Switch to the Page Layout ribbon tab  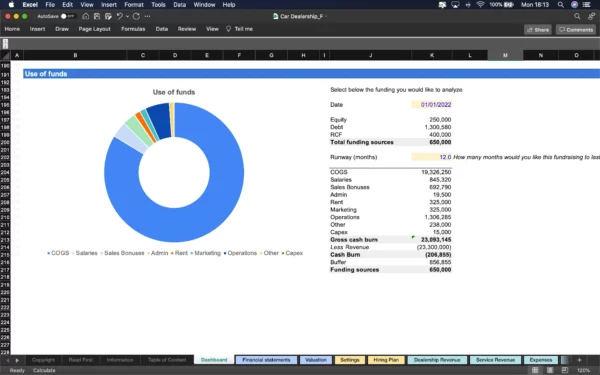(x=95, y=29)
